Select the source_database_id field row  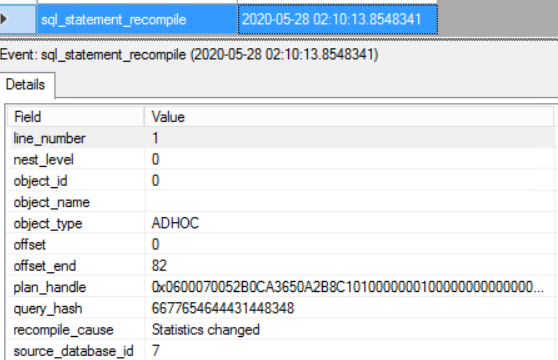[281, 351]
